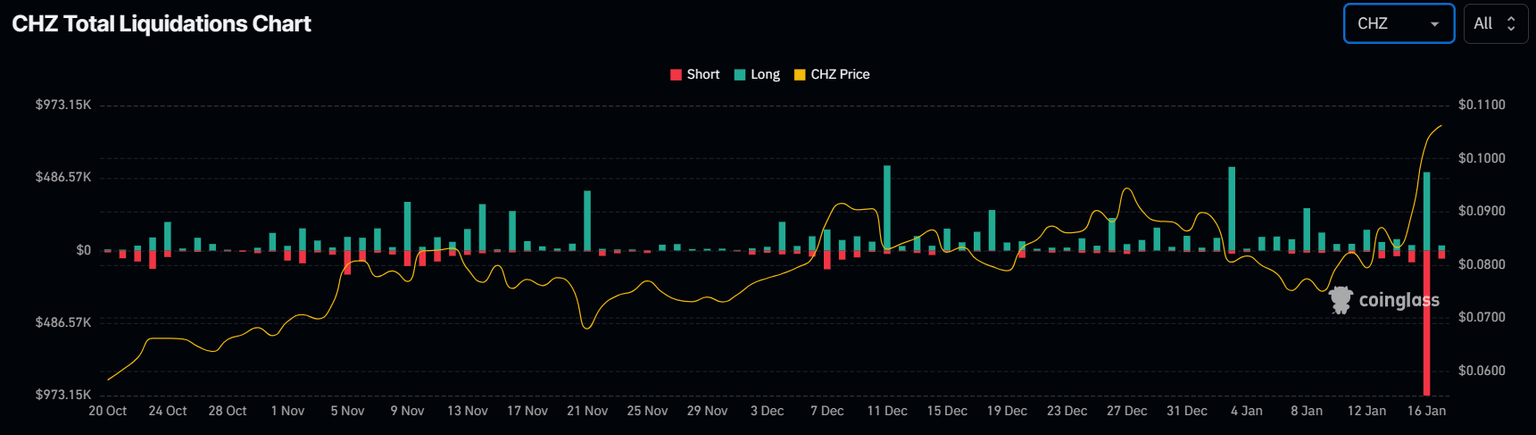Image resolution: width=1536 pixels, height=435 pixels.
Task: Click the large red short bar at 16 Jan
Action: tap(1427, 322)
